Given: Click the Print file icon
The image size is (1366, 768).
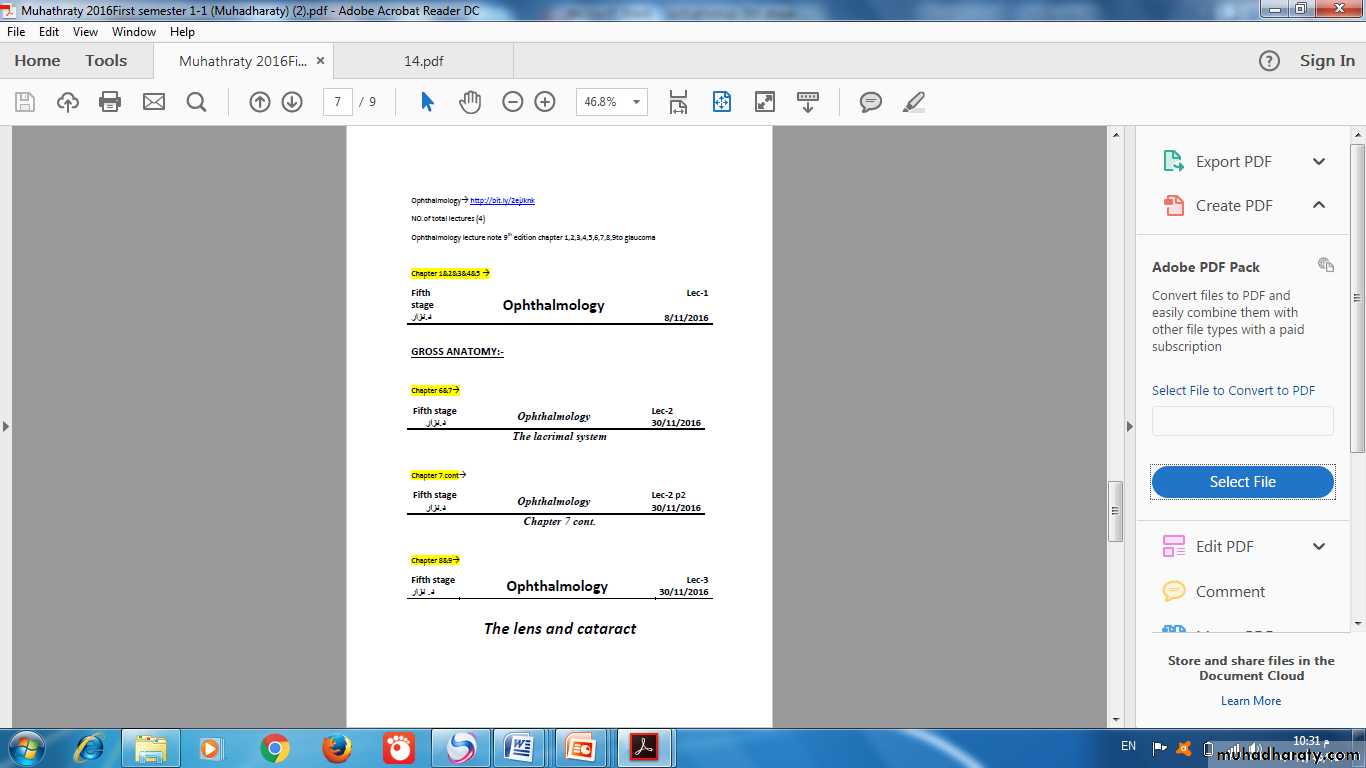Looking at the screenshot, I should tap(110, 102).
